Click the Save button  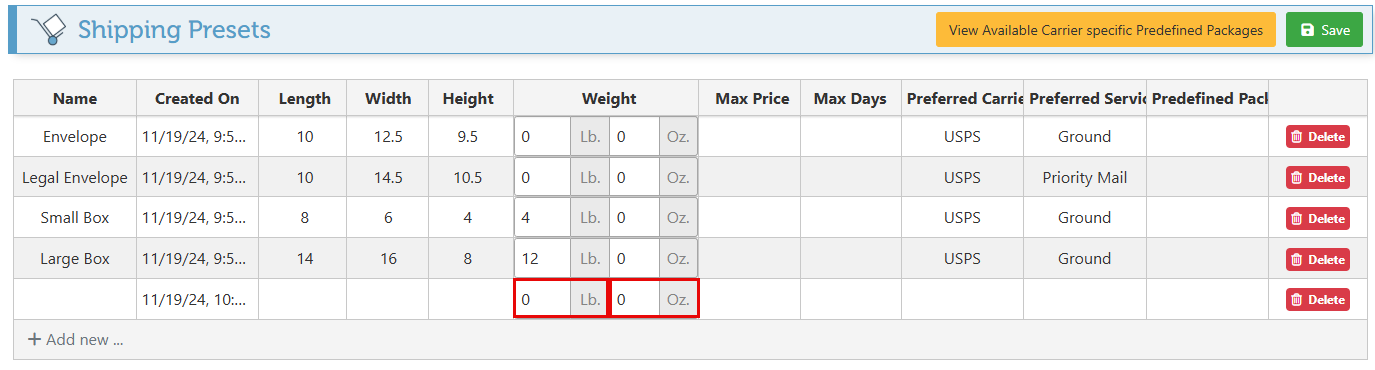(1324, 30)
